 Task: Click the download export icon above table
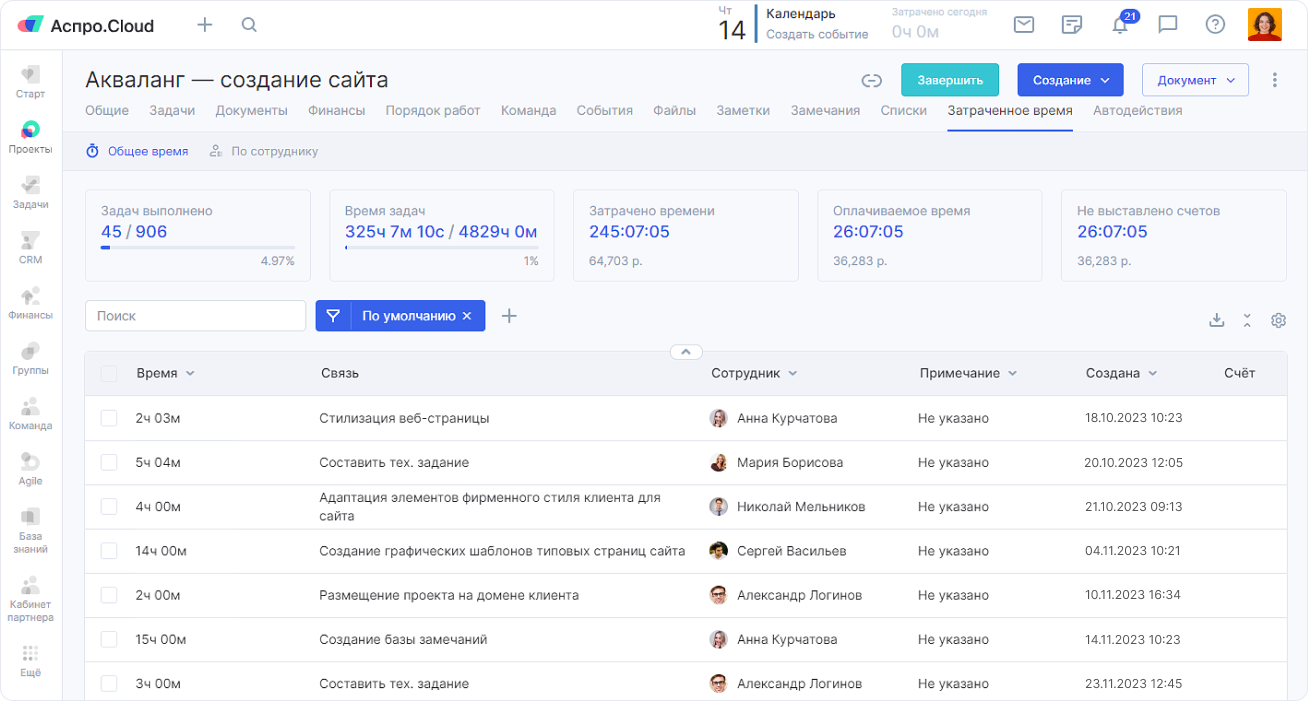tap(1216, 320)
